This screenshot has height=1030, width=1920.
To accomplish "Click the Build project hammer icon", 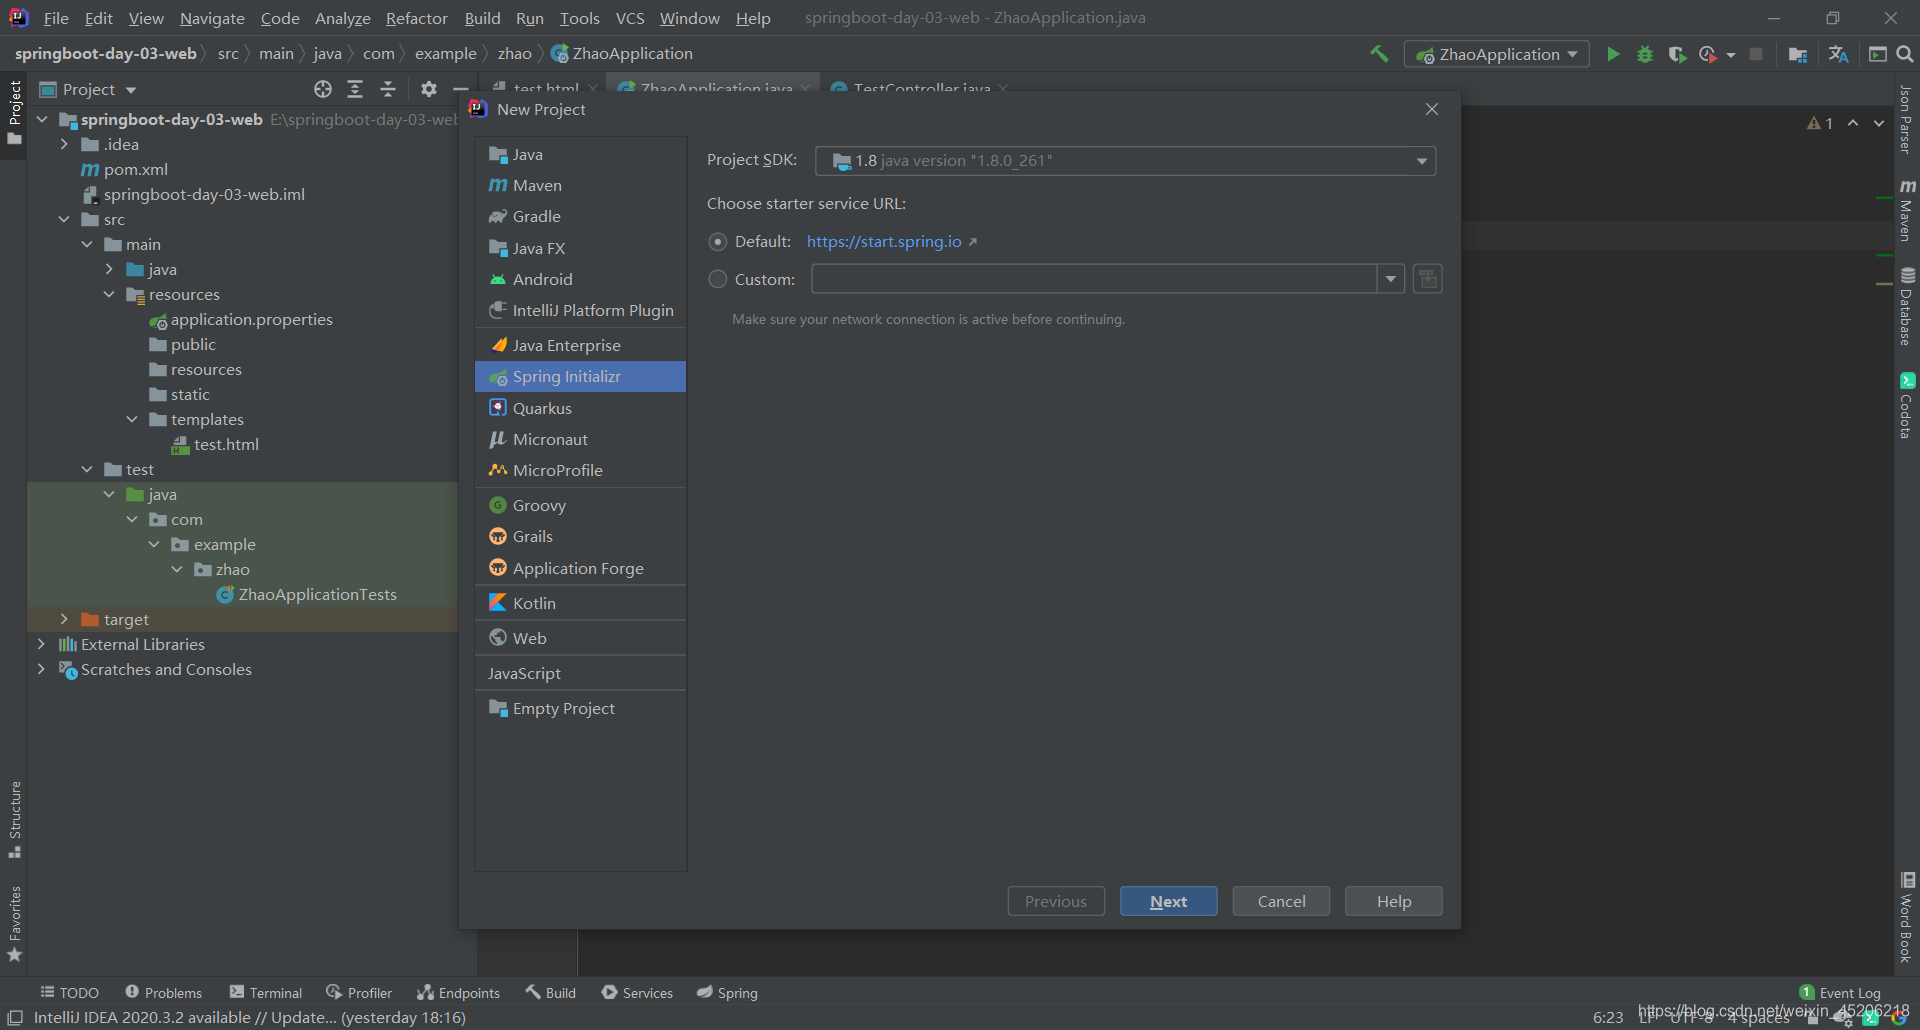I will pos(1380,54).
